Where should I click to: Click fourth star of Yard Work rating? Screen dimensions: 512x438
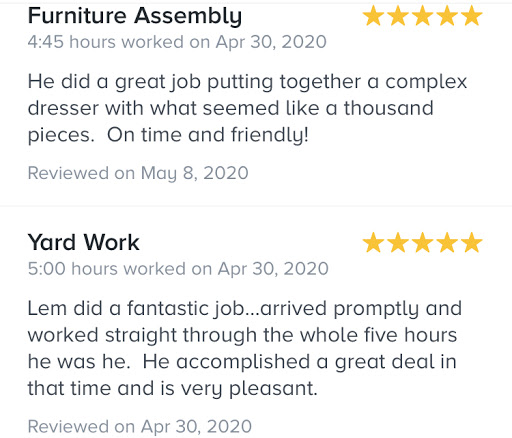click(447, 242)
